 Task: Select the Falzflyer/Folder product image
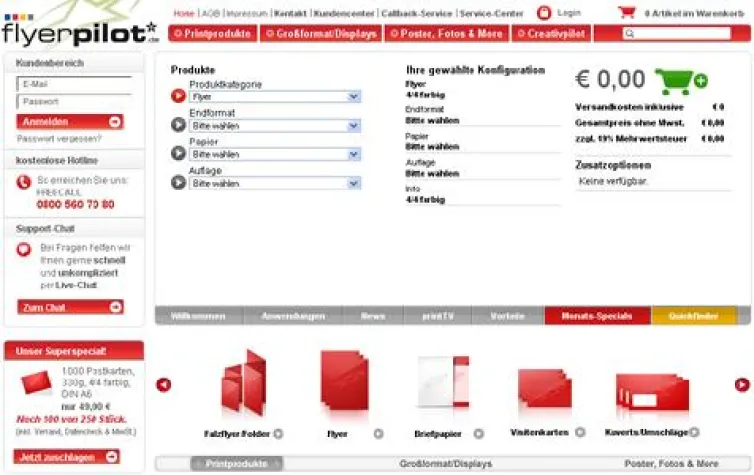(244, 383)
